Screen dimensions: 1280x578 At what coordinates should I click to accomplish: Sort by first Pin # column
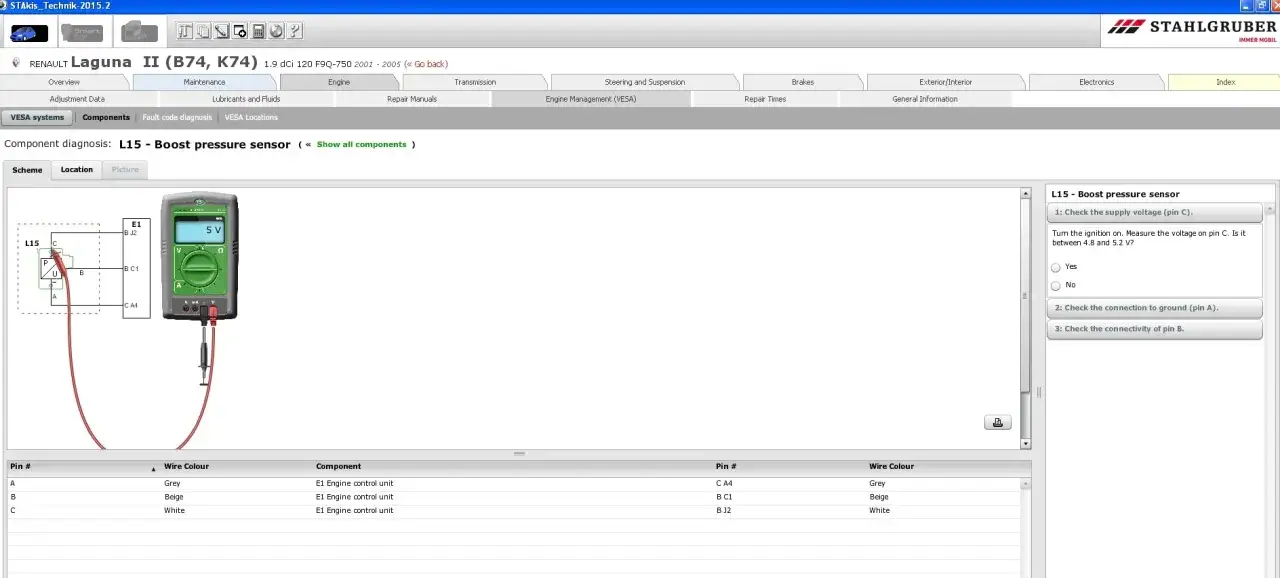coord(84,467)
